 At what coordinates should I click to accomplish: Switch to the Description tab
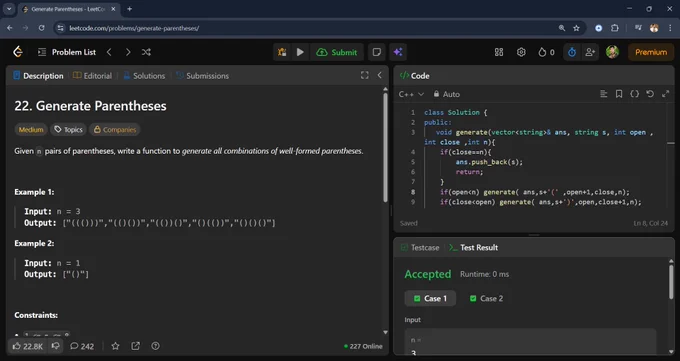(x=38, y=75)
